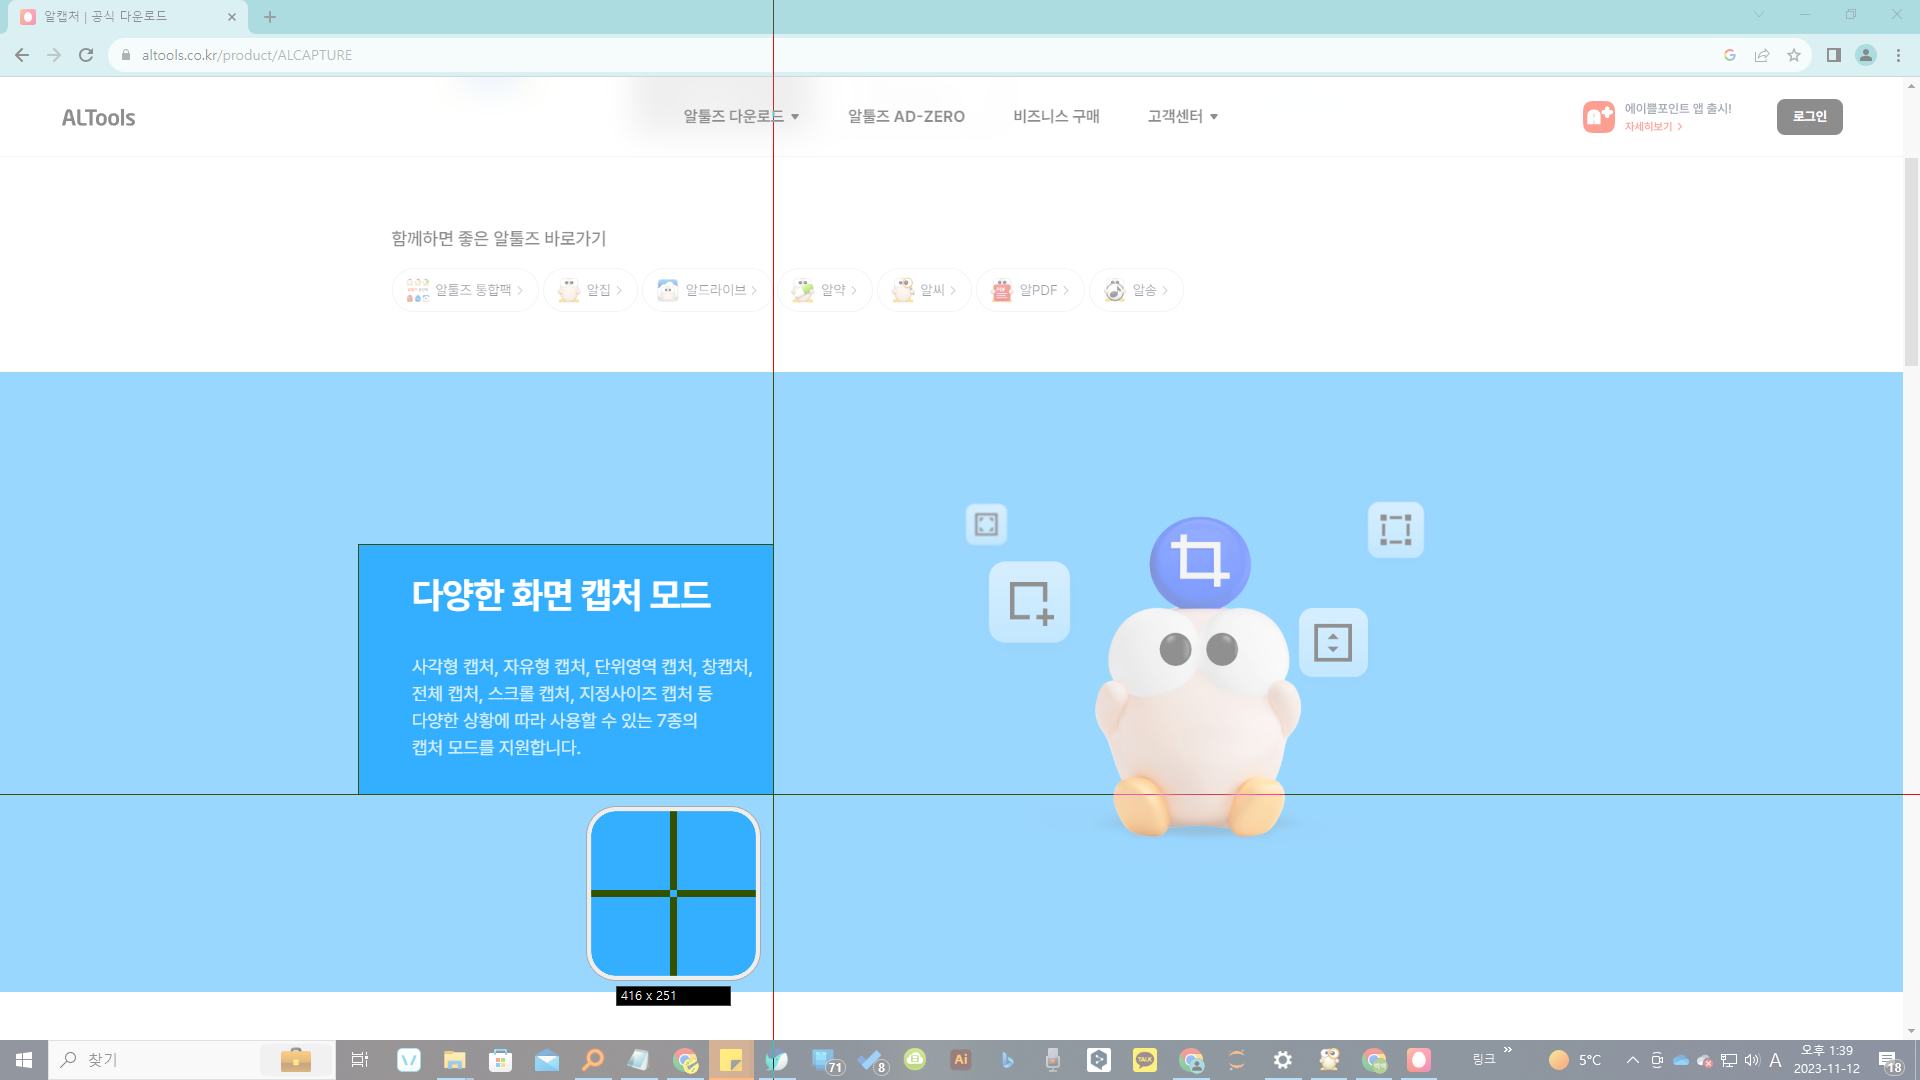Select the 알씨 mascot icon
Image resolution: width=1920 pixels, height=1080 pixels.
click(905, 290)
